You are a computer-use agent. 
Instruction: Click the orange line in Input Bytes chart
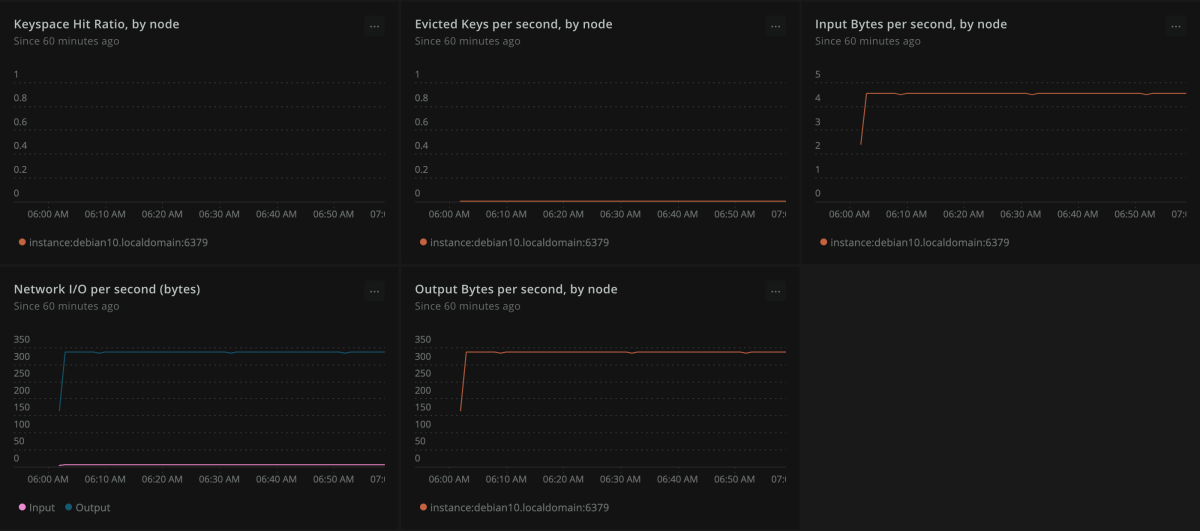1000,93
